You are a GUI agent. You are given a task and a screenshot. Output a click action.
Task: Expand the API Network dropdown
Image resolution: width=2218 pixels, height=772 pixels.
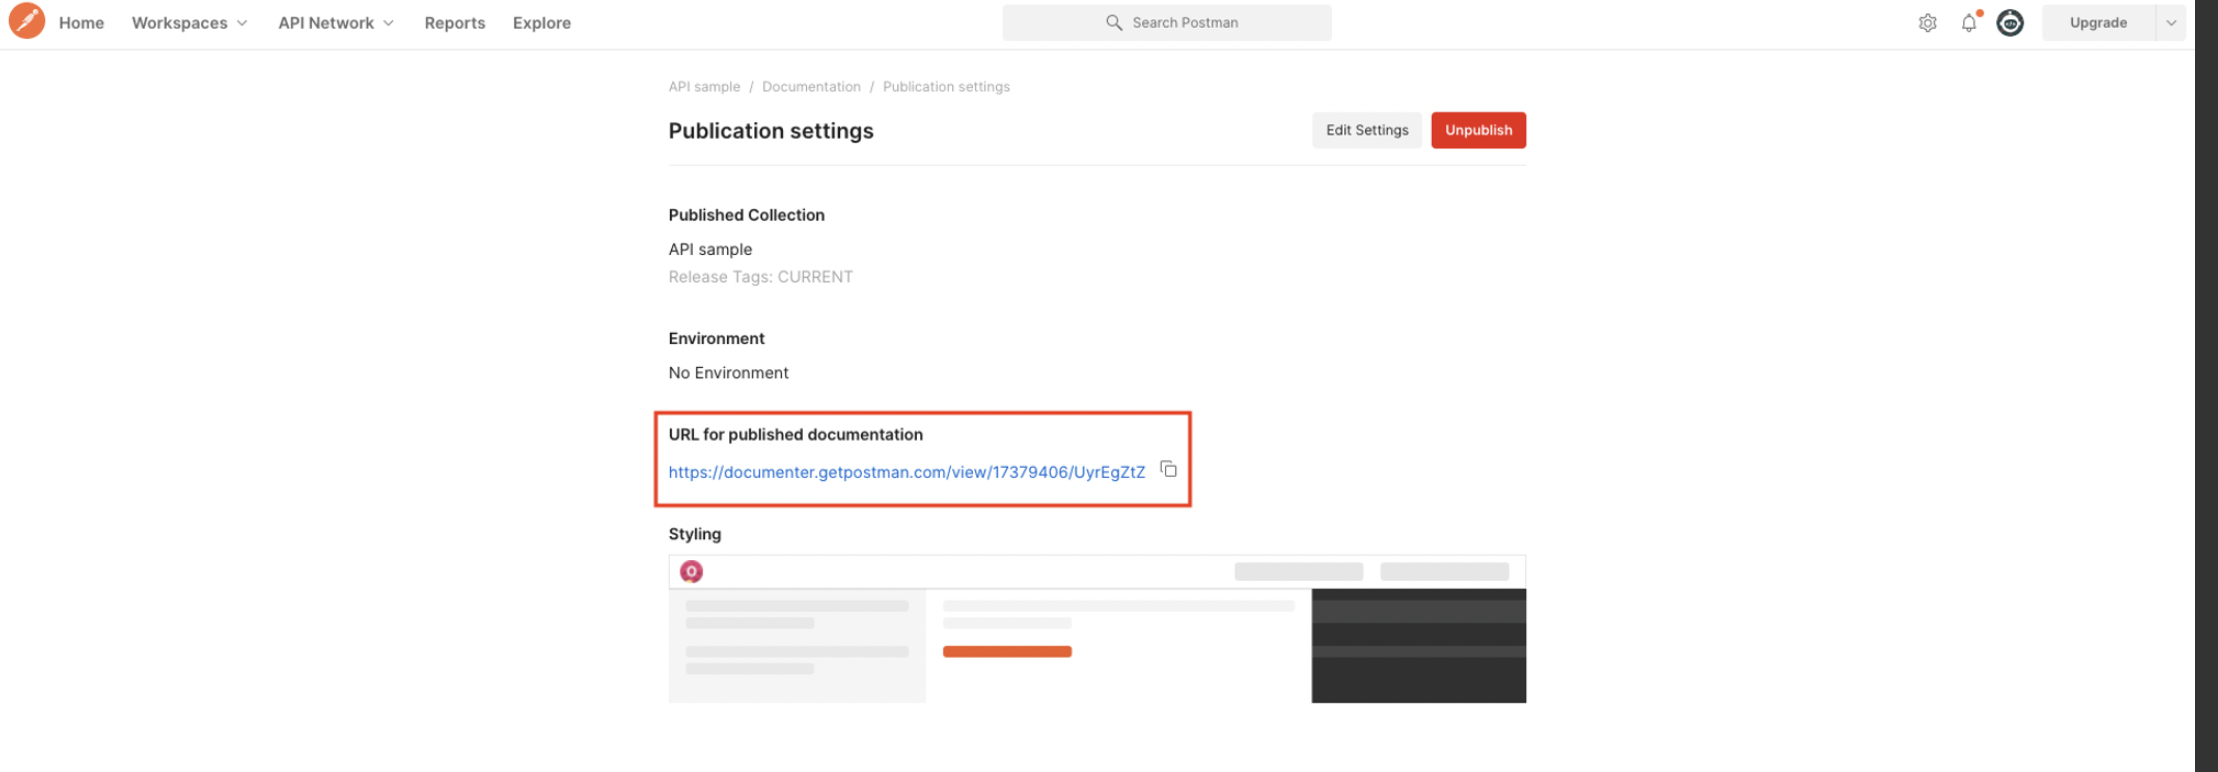[336, 23]
